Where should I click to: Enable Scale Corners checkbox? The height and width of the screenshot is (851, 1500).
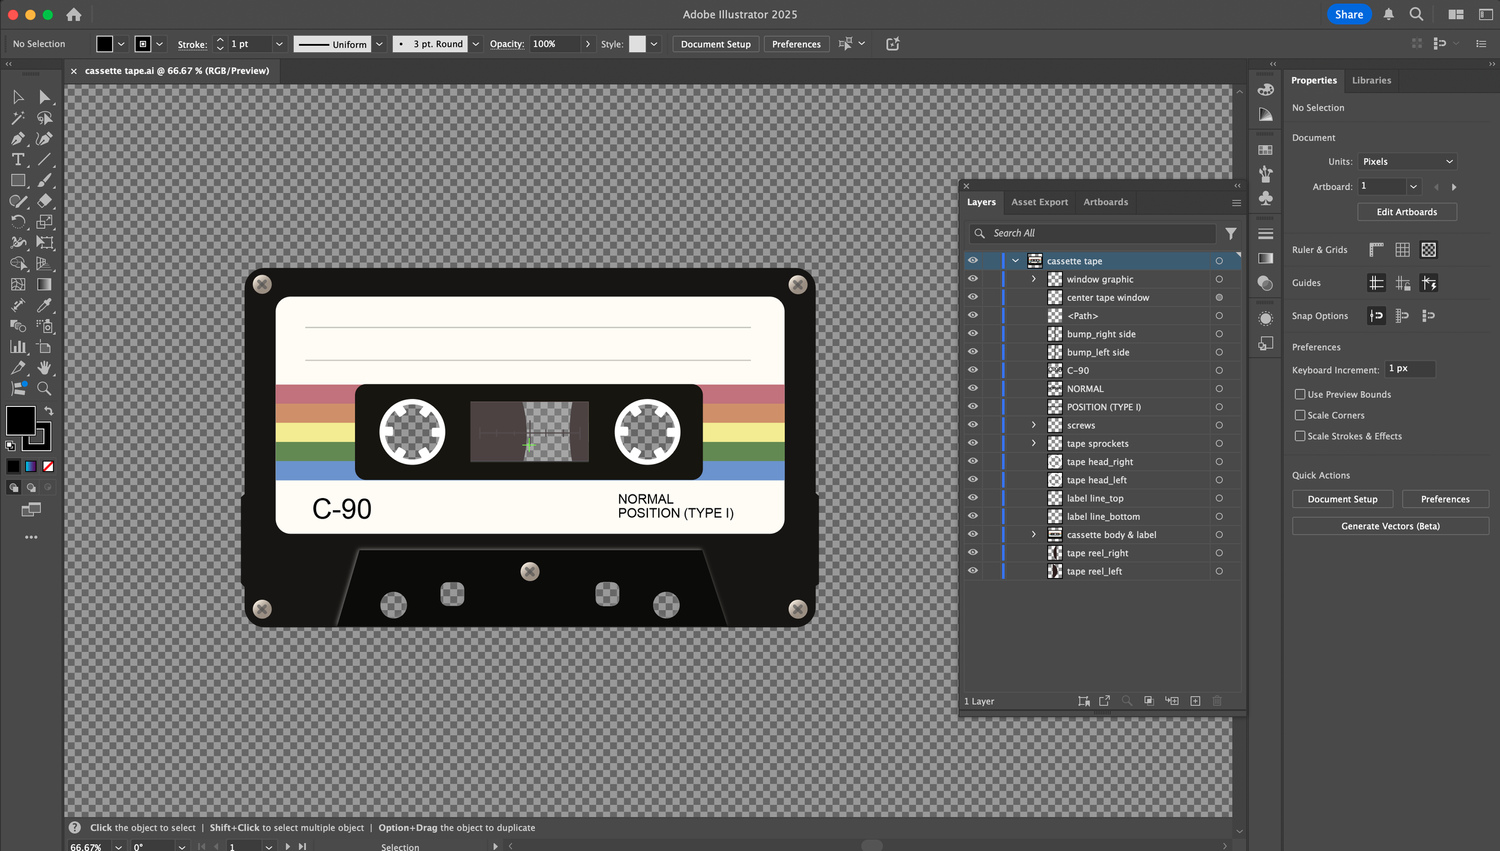1300,415
